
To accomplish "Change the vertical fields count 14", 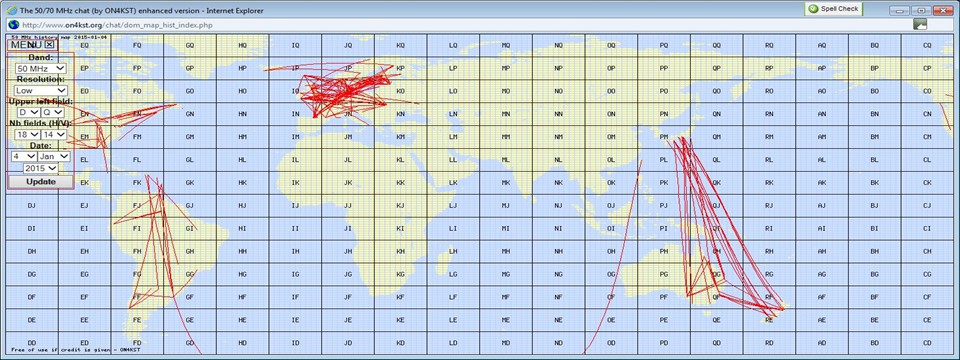I will [x=53, y=134].
